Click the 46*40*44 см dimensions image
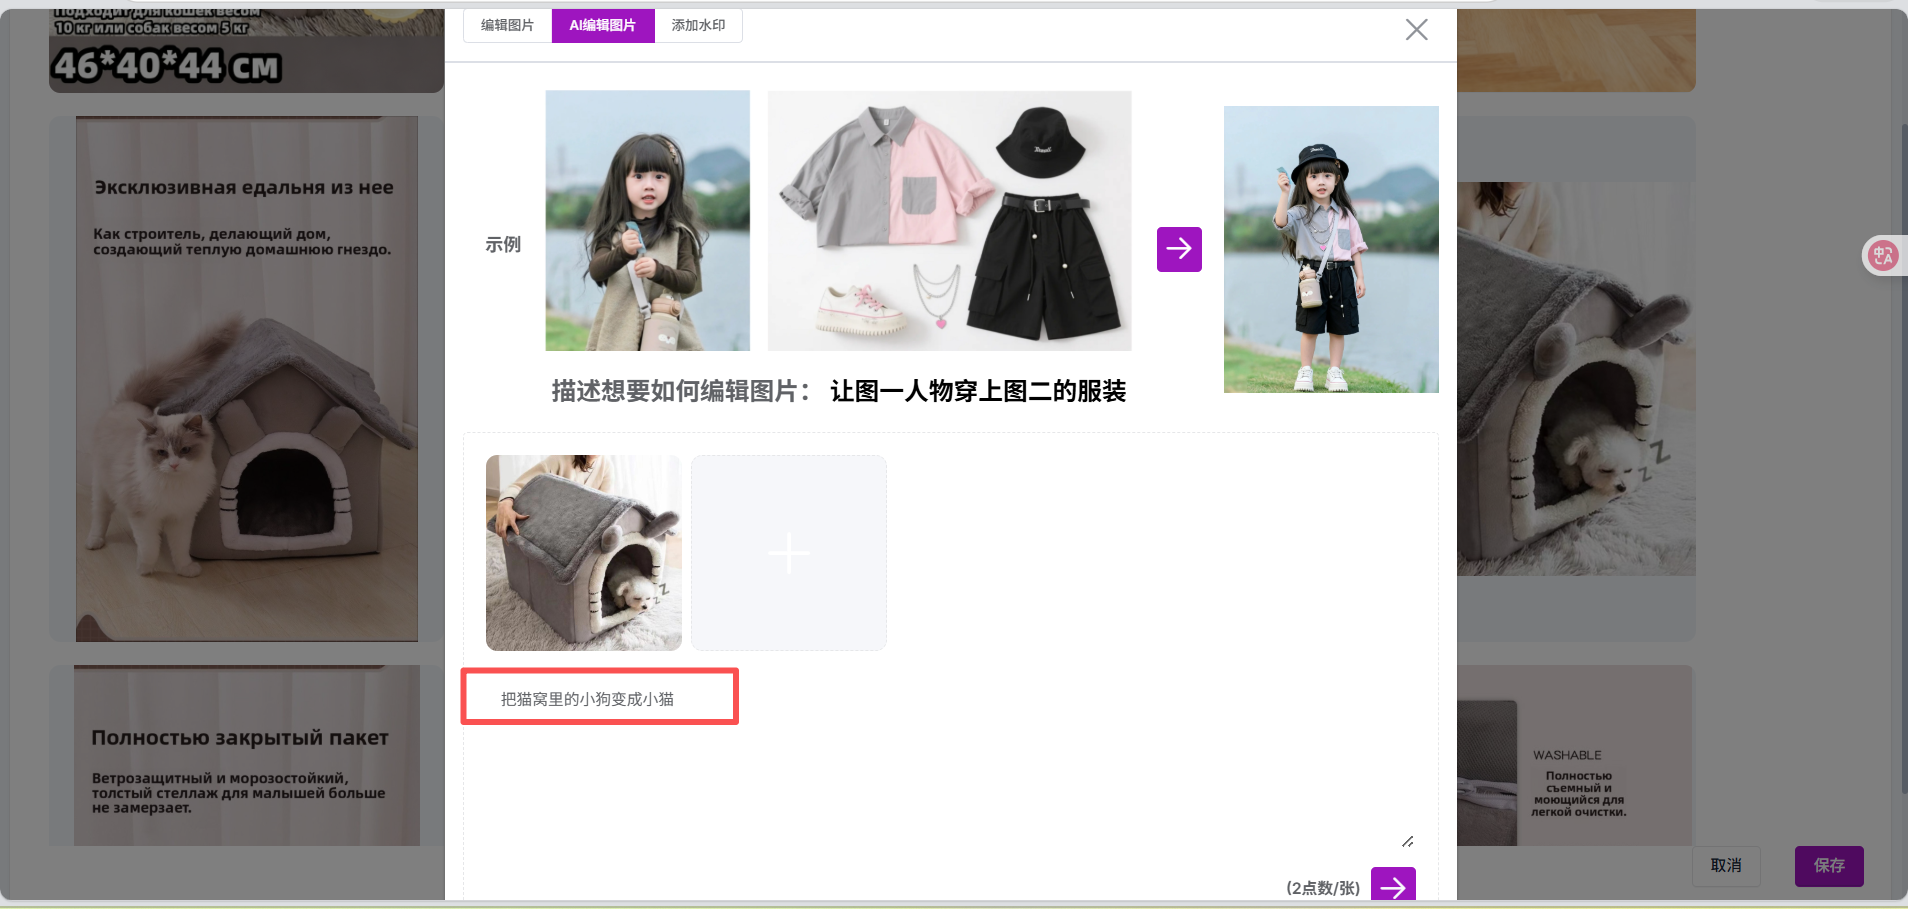Image resolution: width=1908 pixels, height=909 pixels. pyautogui.click(x=247, y=52)
